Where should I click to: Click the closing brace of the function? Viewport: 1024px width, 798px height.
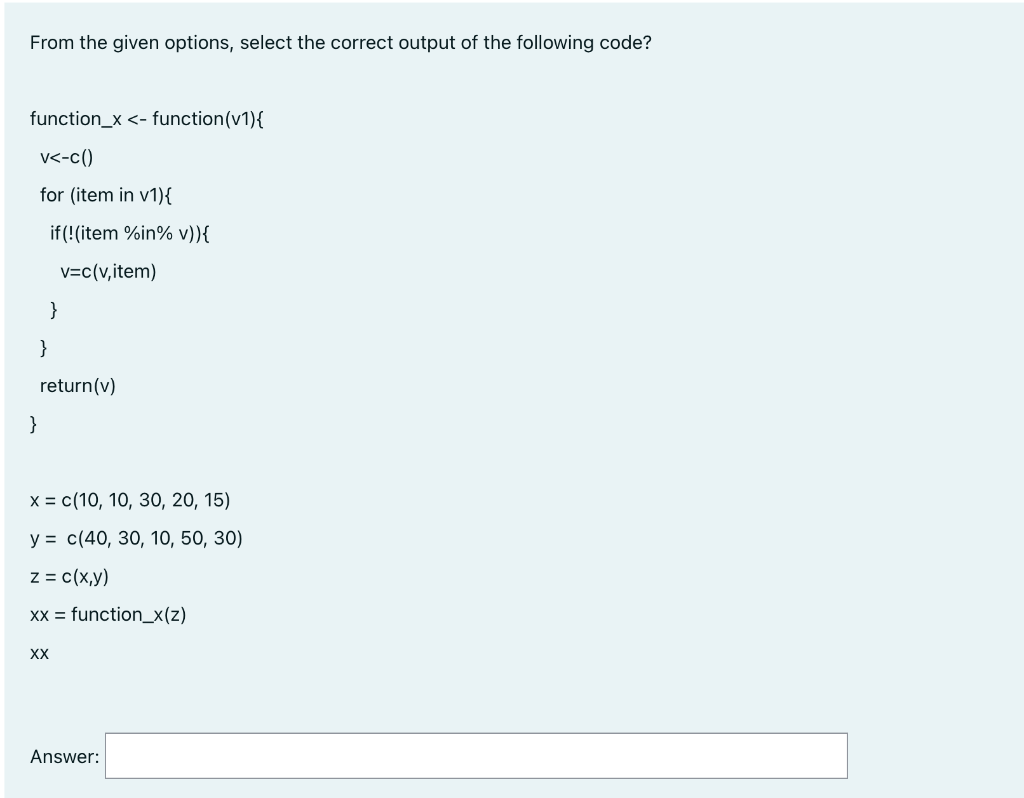(x=33, y=423)
